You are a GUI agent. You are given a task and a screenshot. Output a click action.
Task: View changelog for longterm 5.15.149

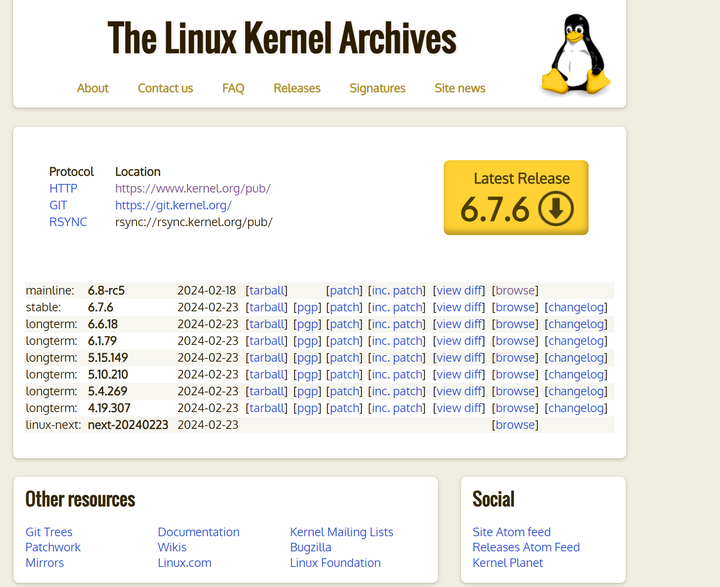coord(576,357)
